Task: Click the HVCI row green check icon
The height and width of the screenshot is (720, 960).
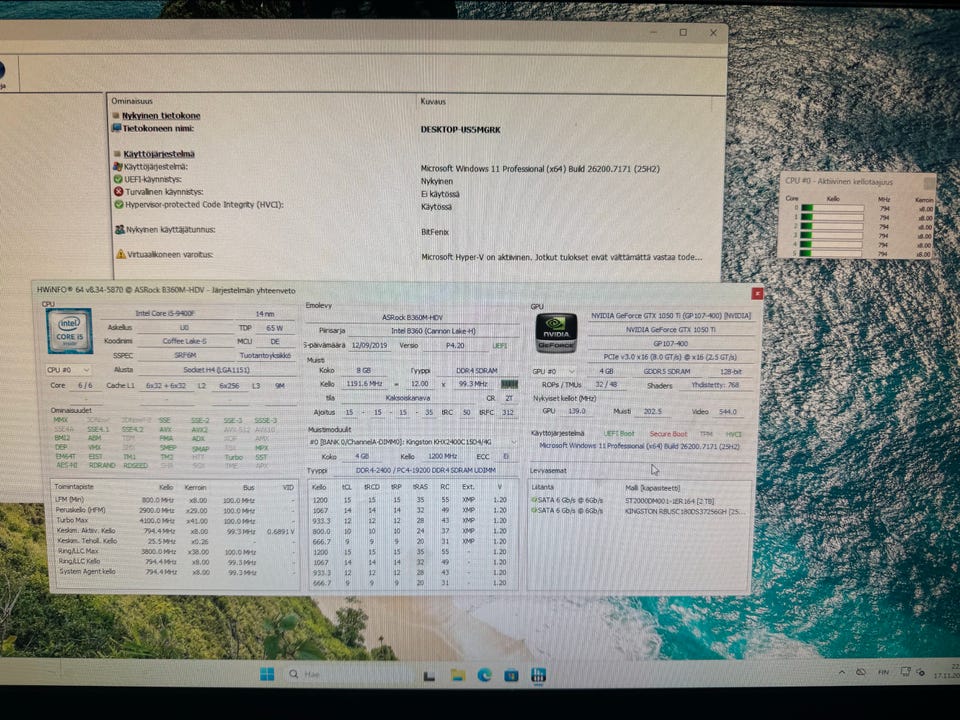Action: 119,204
